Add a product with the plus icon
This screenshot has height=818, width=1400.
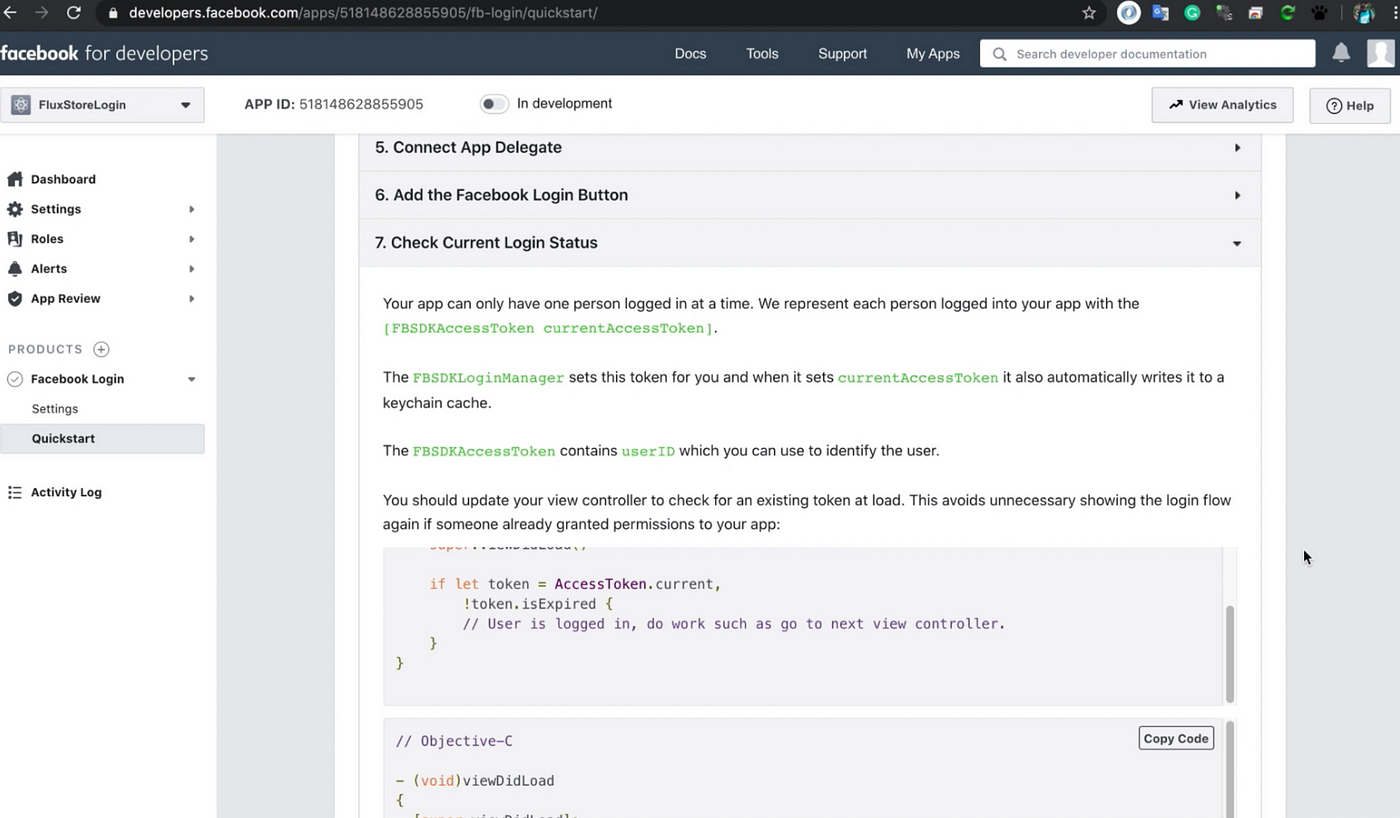tap(101, 349)
